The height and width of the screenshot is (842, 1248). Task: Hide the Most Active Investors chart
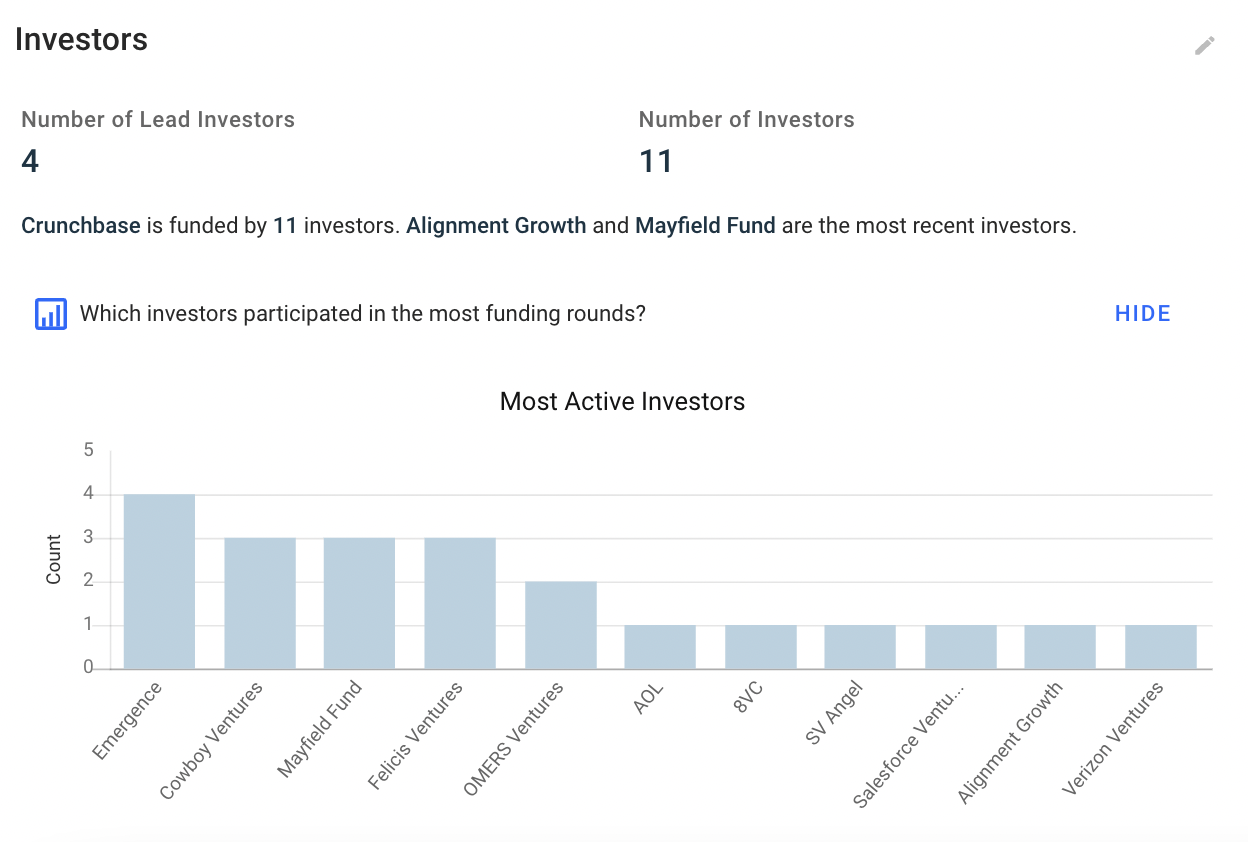(x=1142, y=314)
